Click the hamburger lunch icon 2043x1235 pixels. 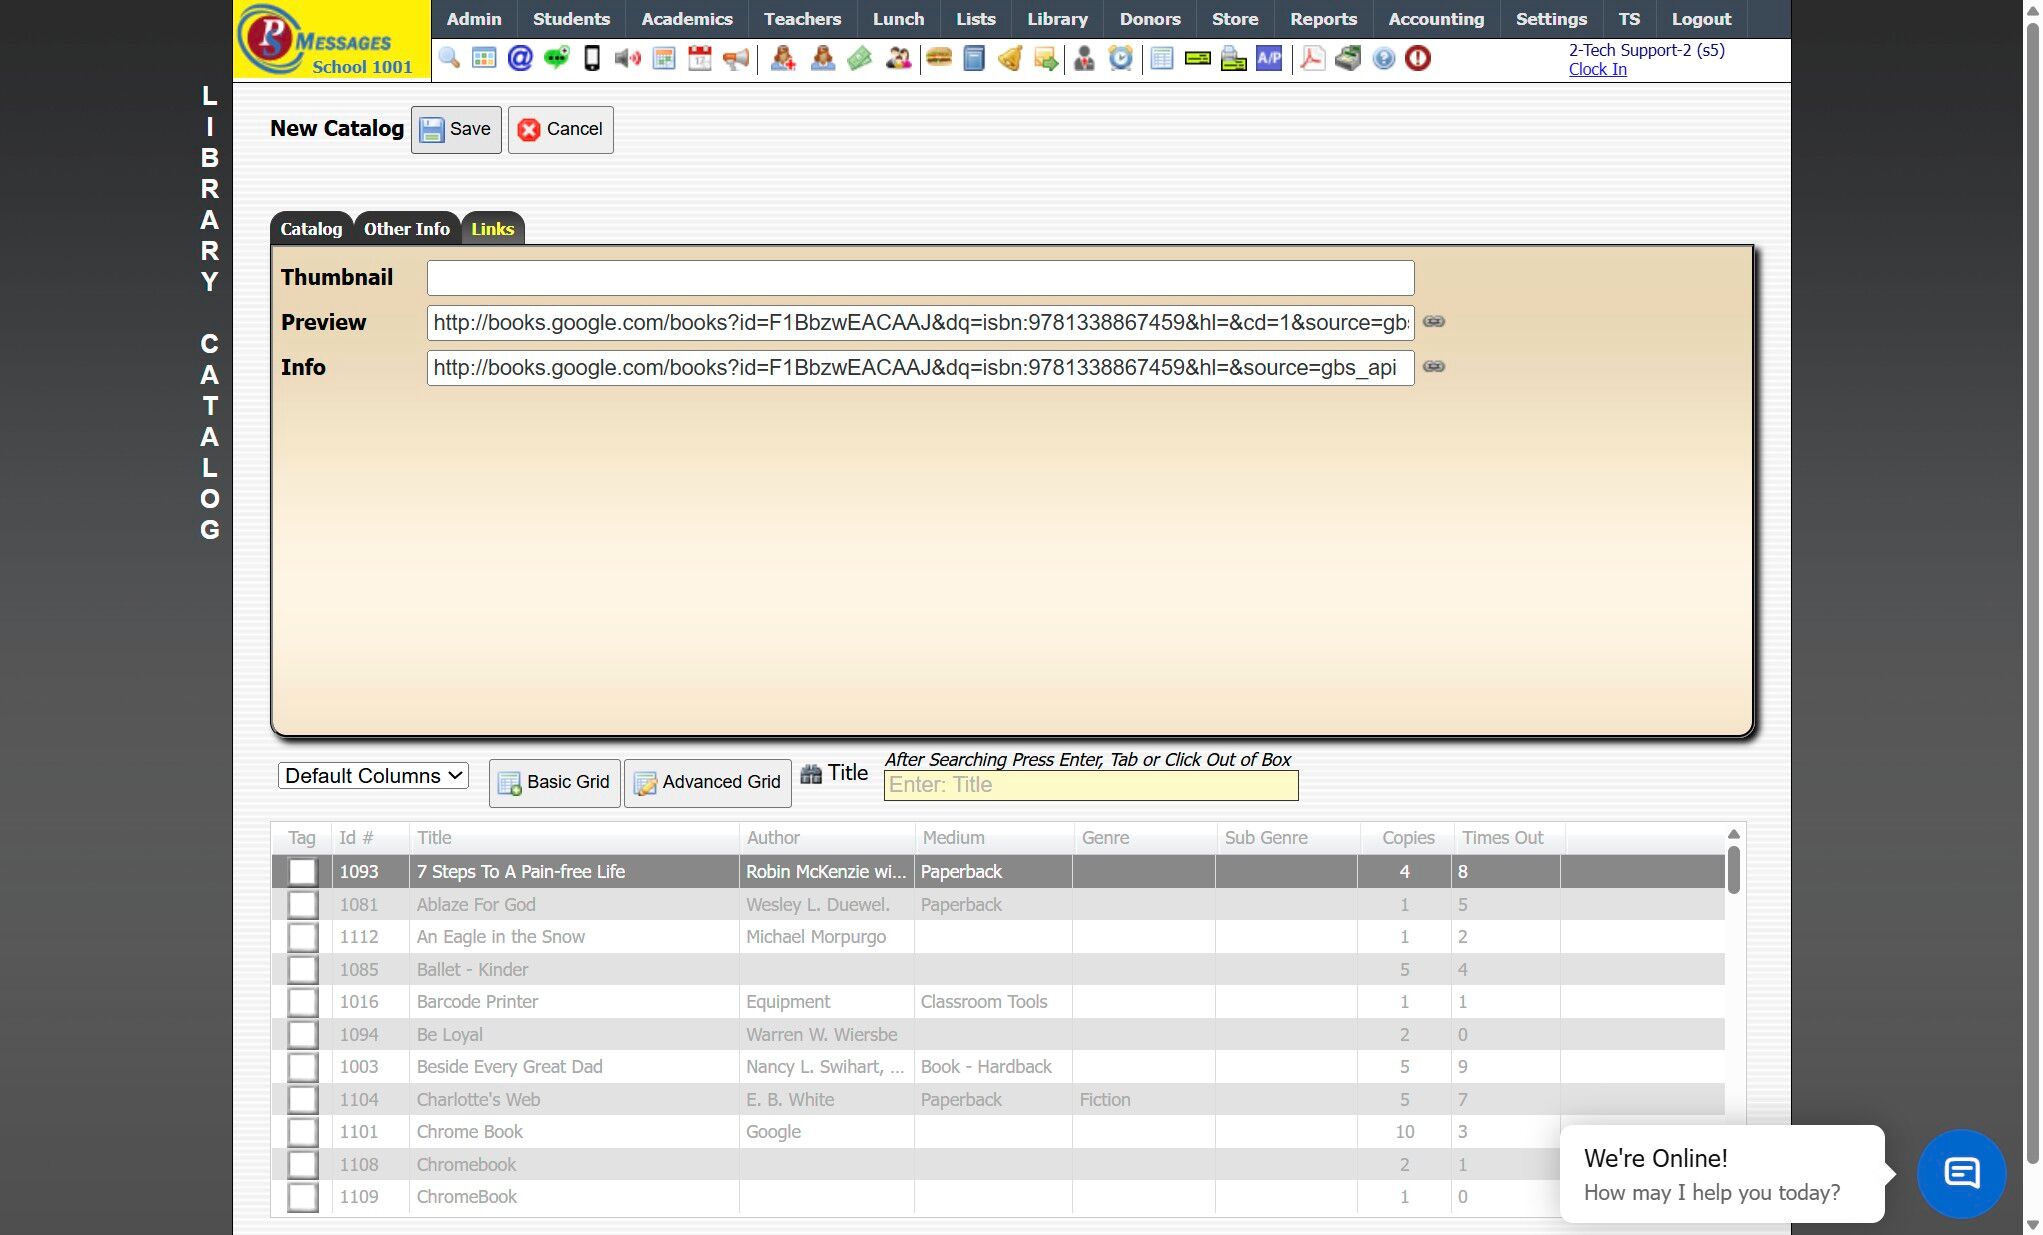coord(938,58)
